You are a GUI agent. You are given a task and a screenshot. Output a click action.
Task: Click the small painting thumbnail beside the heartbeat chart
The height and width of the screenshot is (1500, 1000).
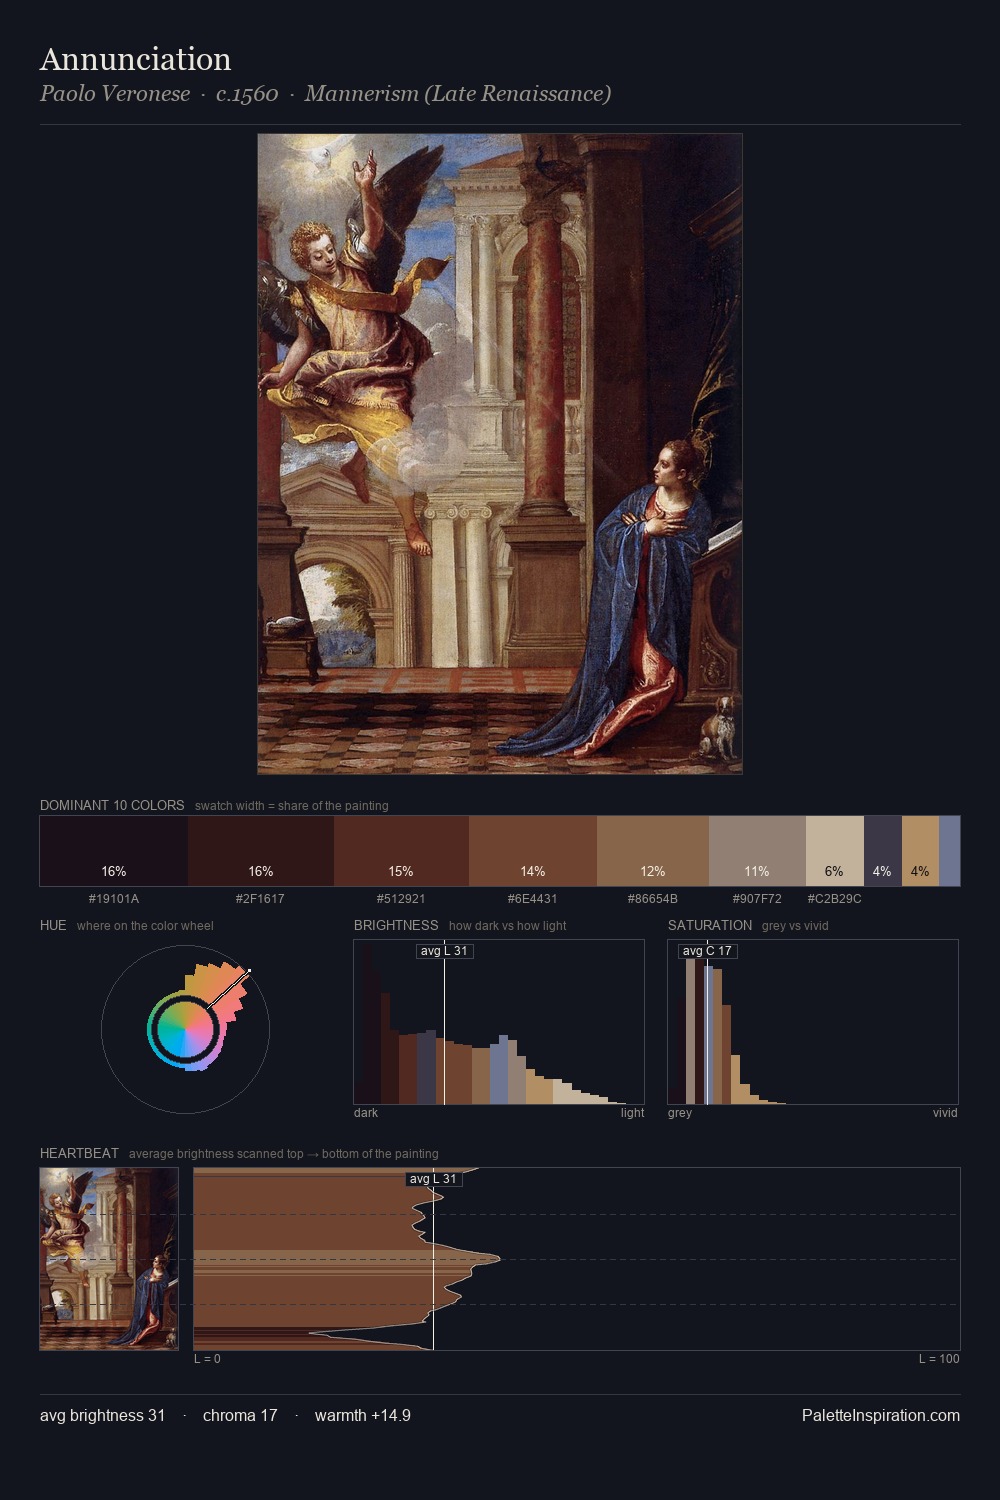tap(109, 1259)
